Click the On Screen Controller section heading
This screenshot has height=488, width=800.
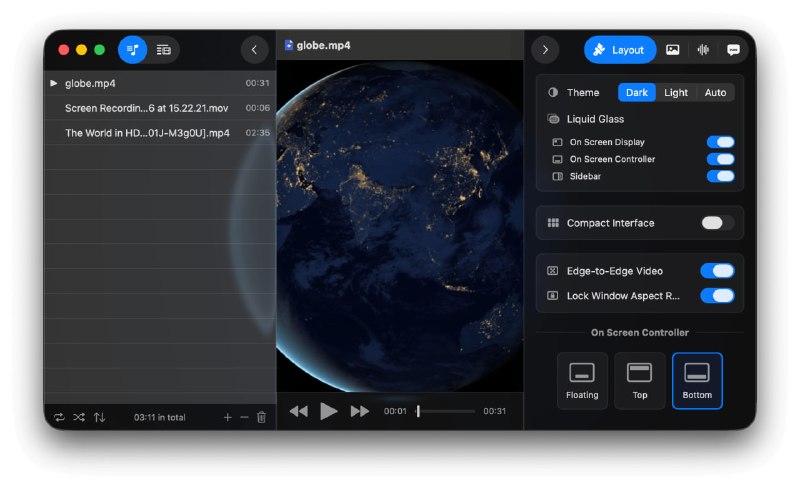[x=640, y=332]
